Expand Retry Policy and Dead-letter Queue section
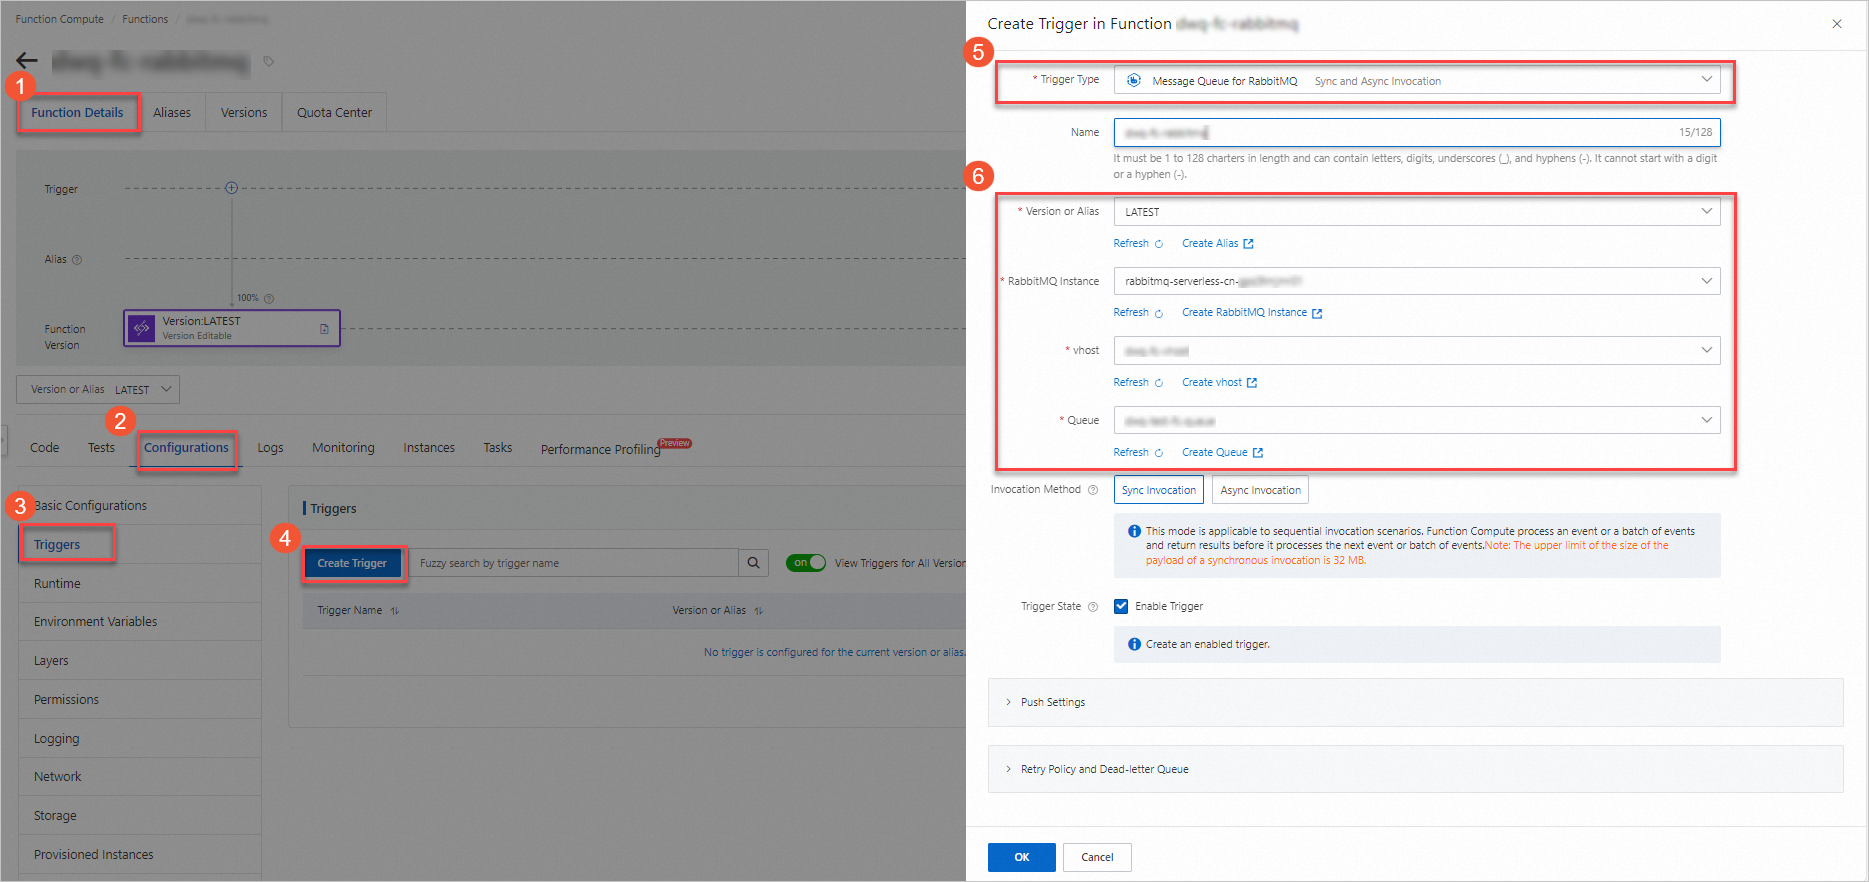Screen dimensions: 1869x882 tap(1415, 769)
